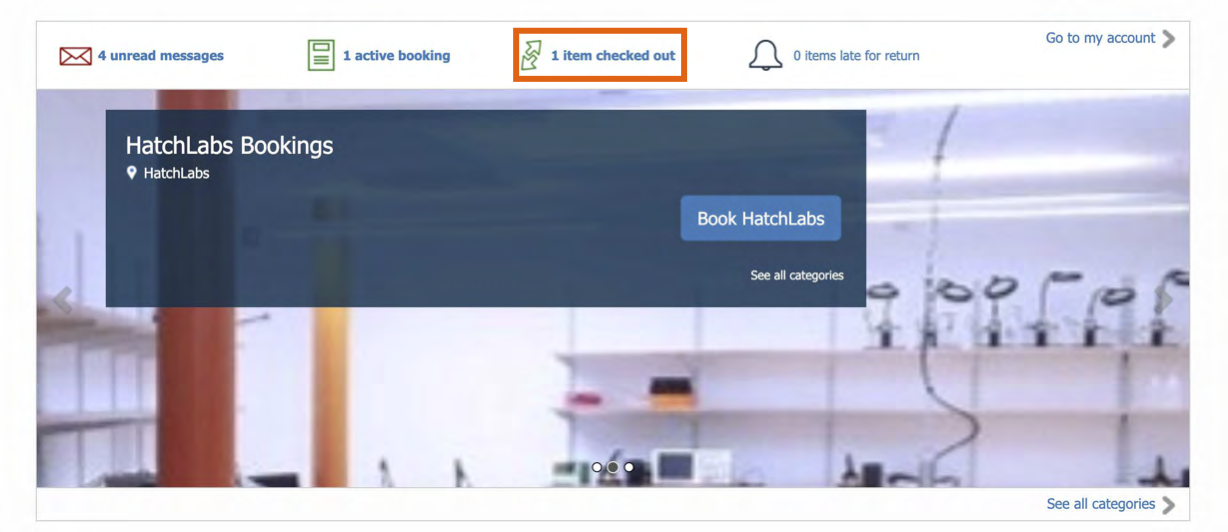The height and width of the screenshot is (532, 1228).
Task: Open the 1 active booking link
Action: (x=396, y=56)
